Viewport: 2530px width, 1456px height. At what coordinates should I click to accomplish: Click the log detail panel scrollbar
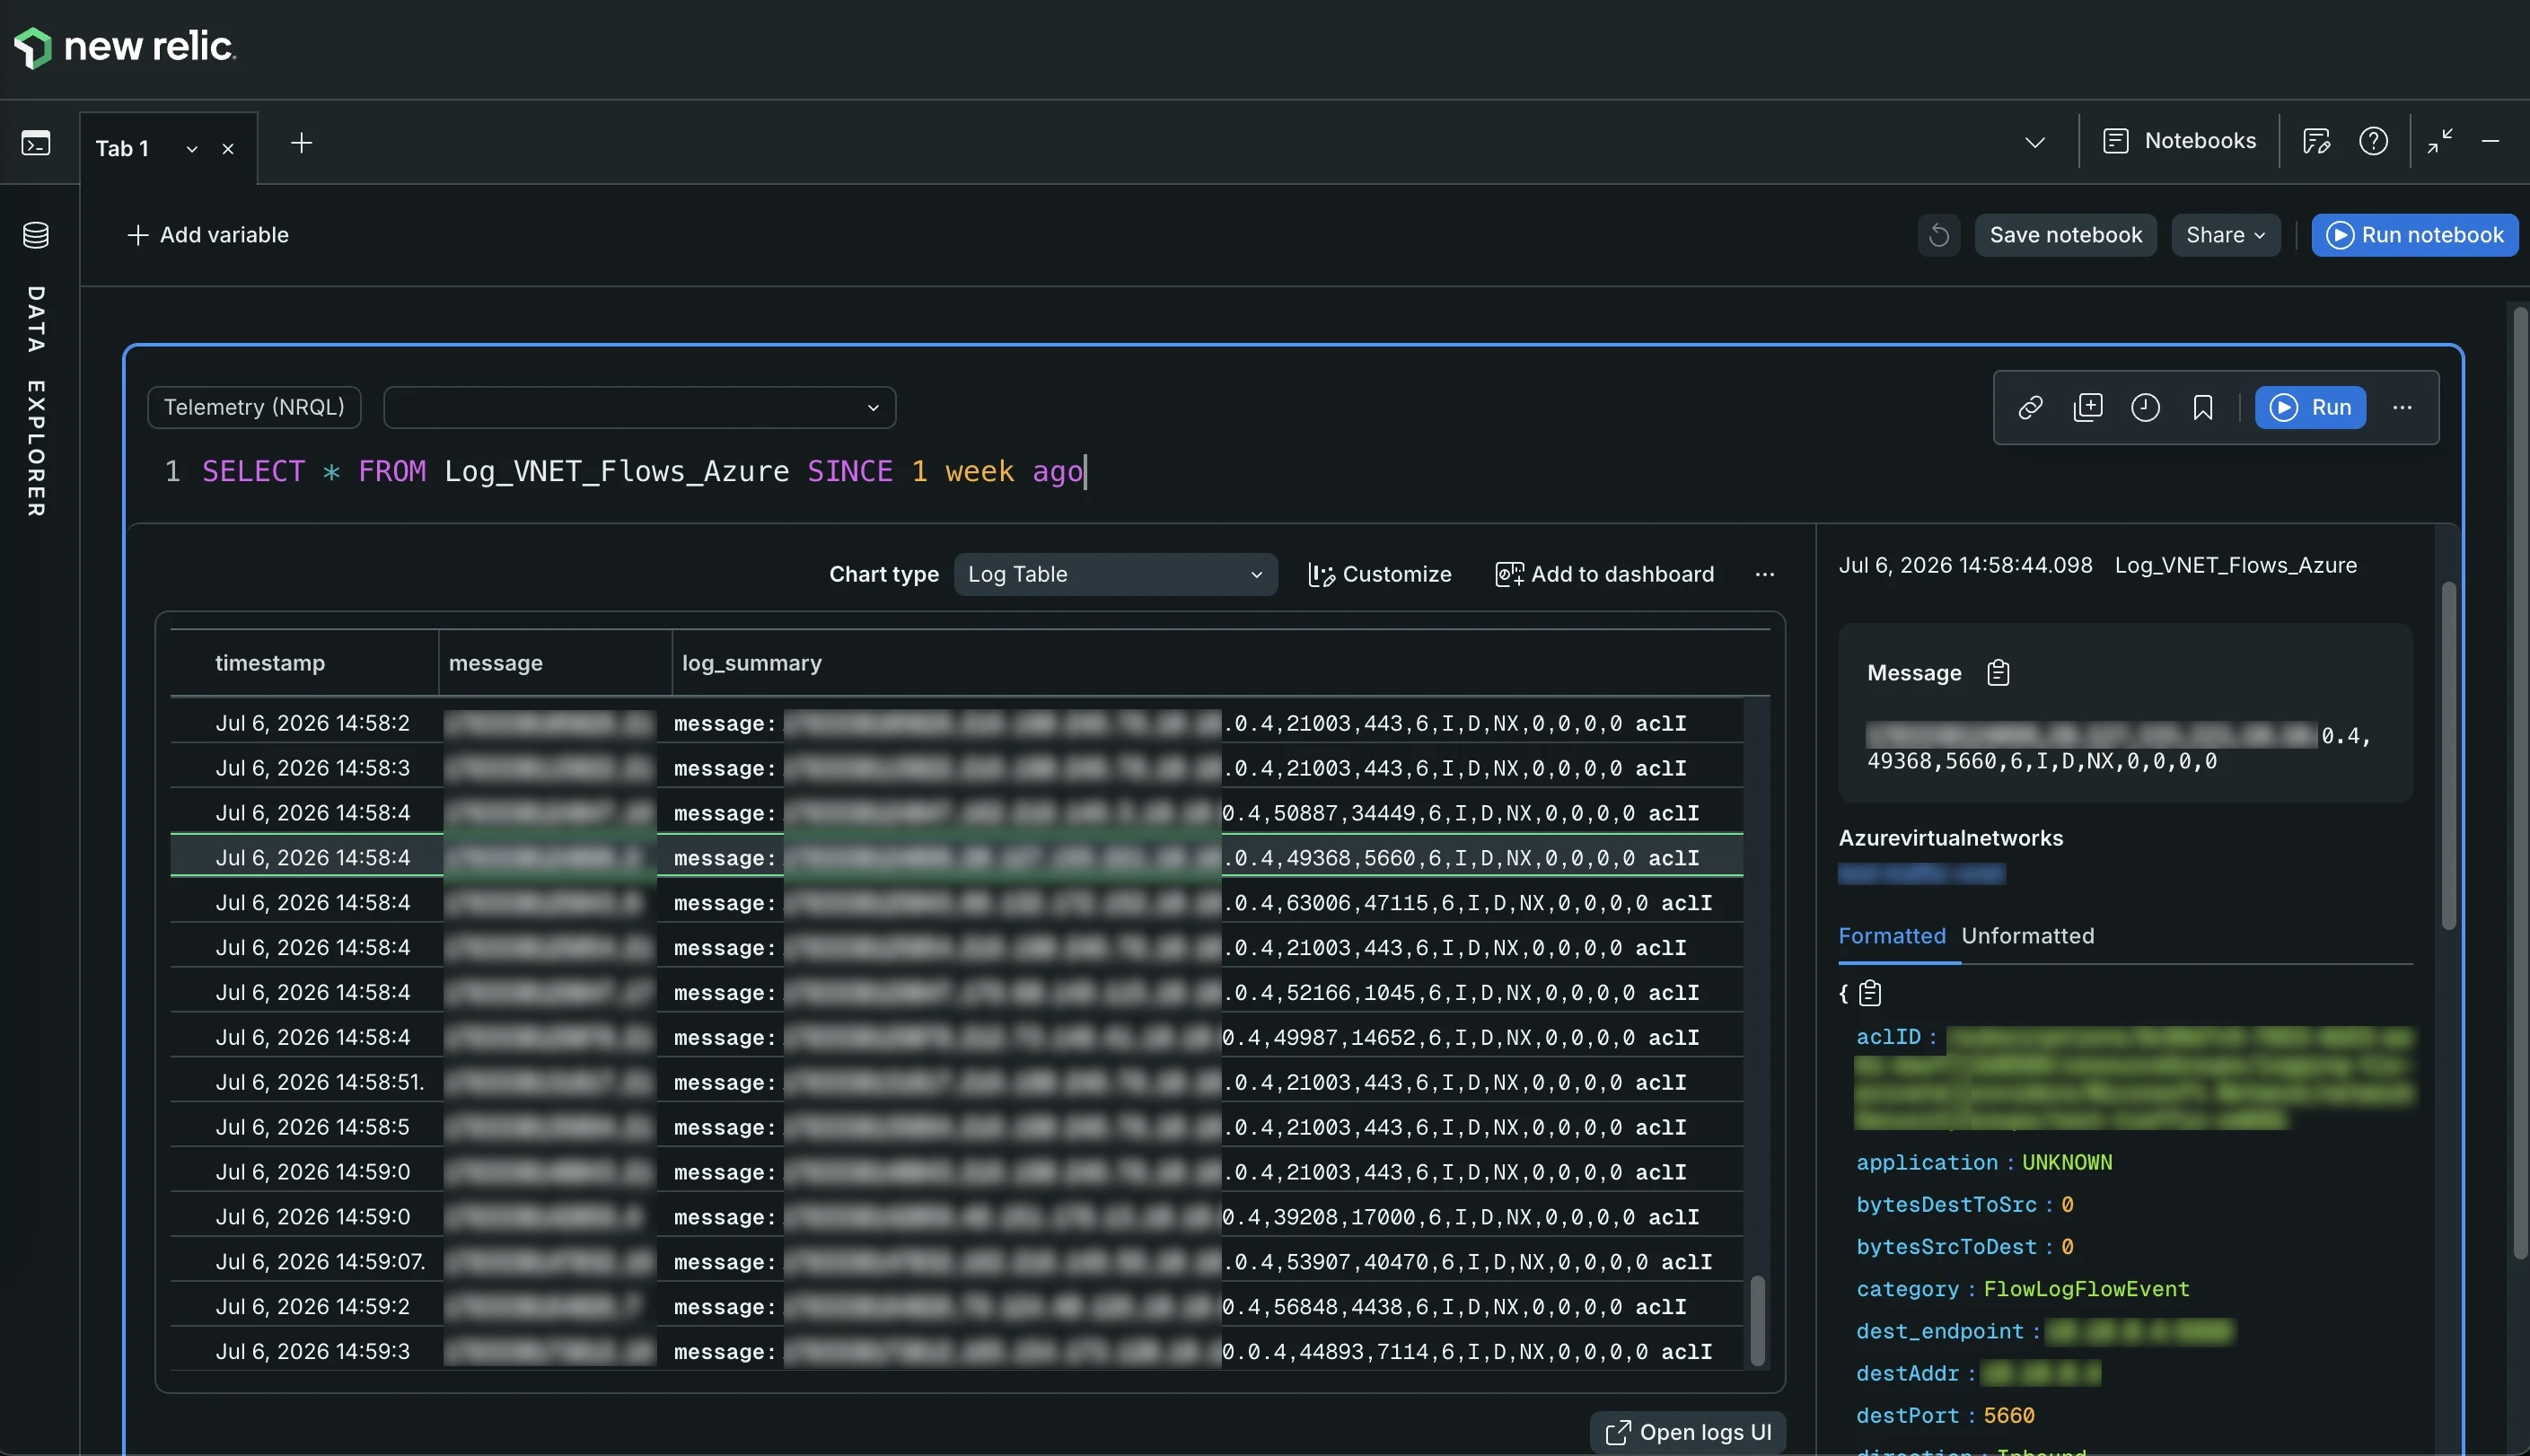2448,755
